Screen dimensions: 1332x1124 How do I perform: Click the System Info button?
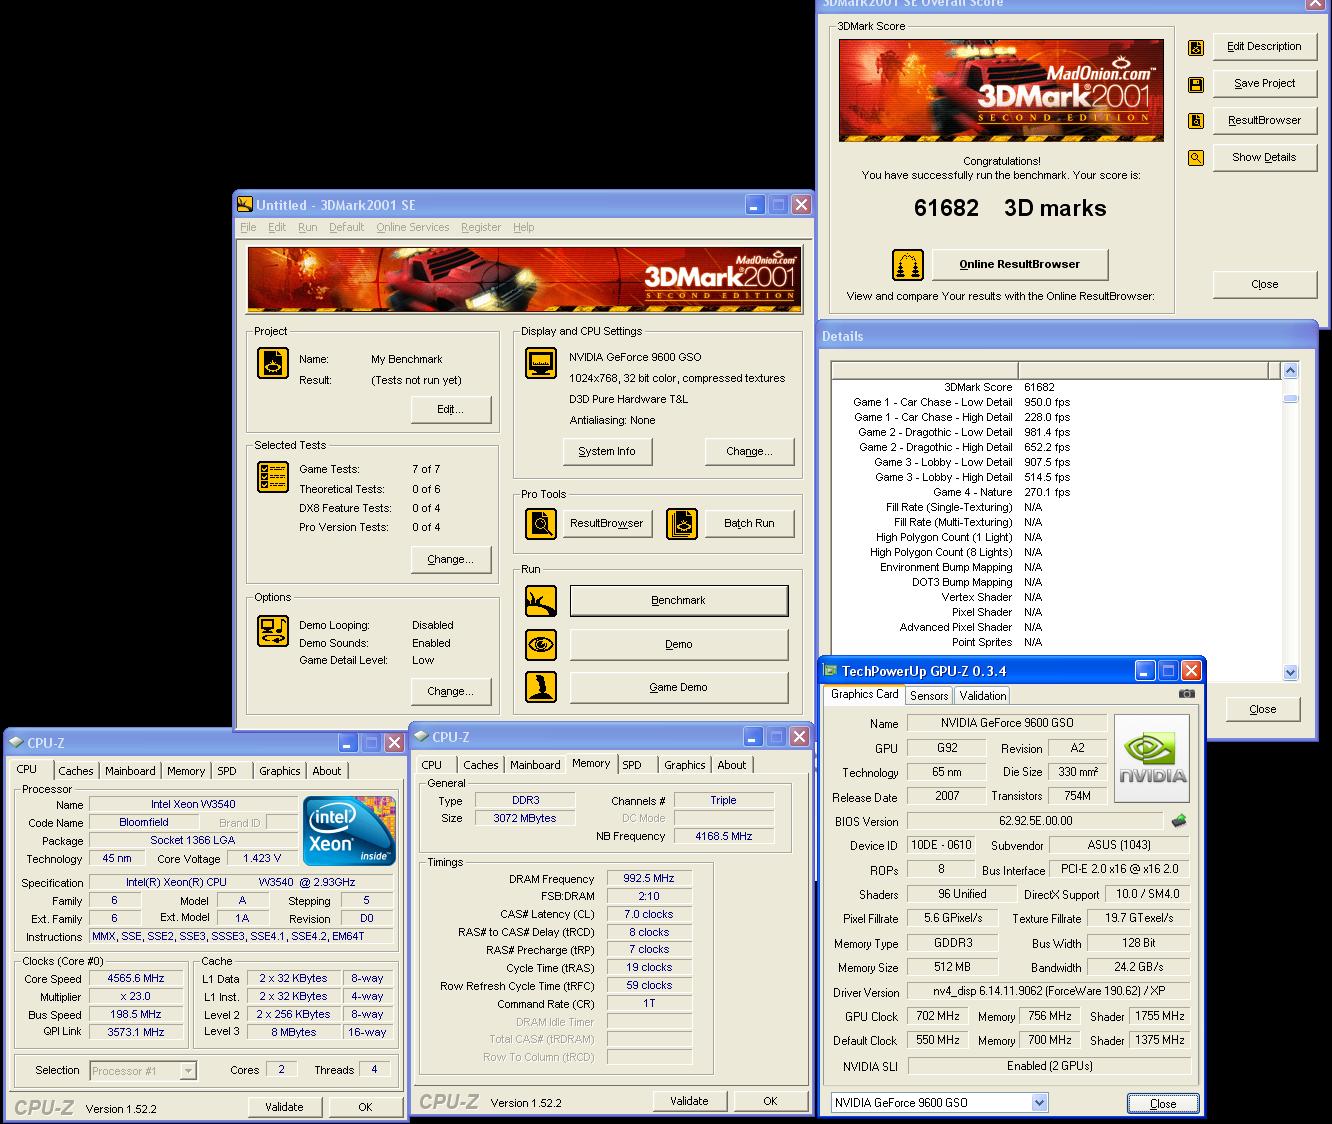(607, 451)
